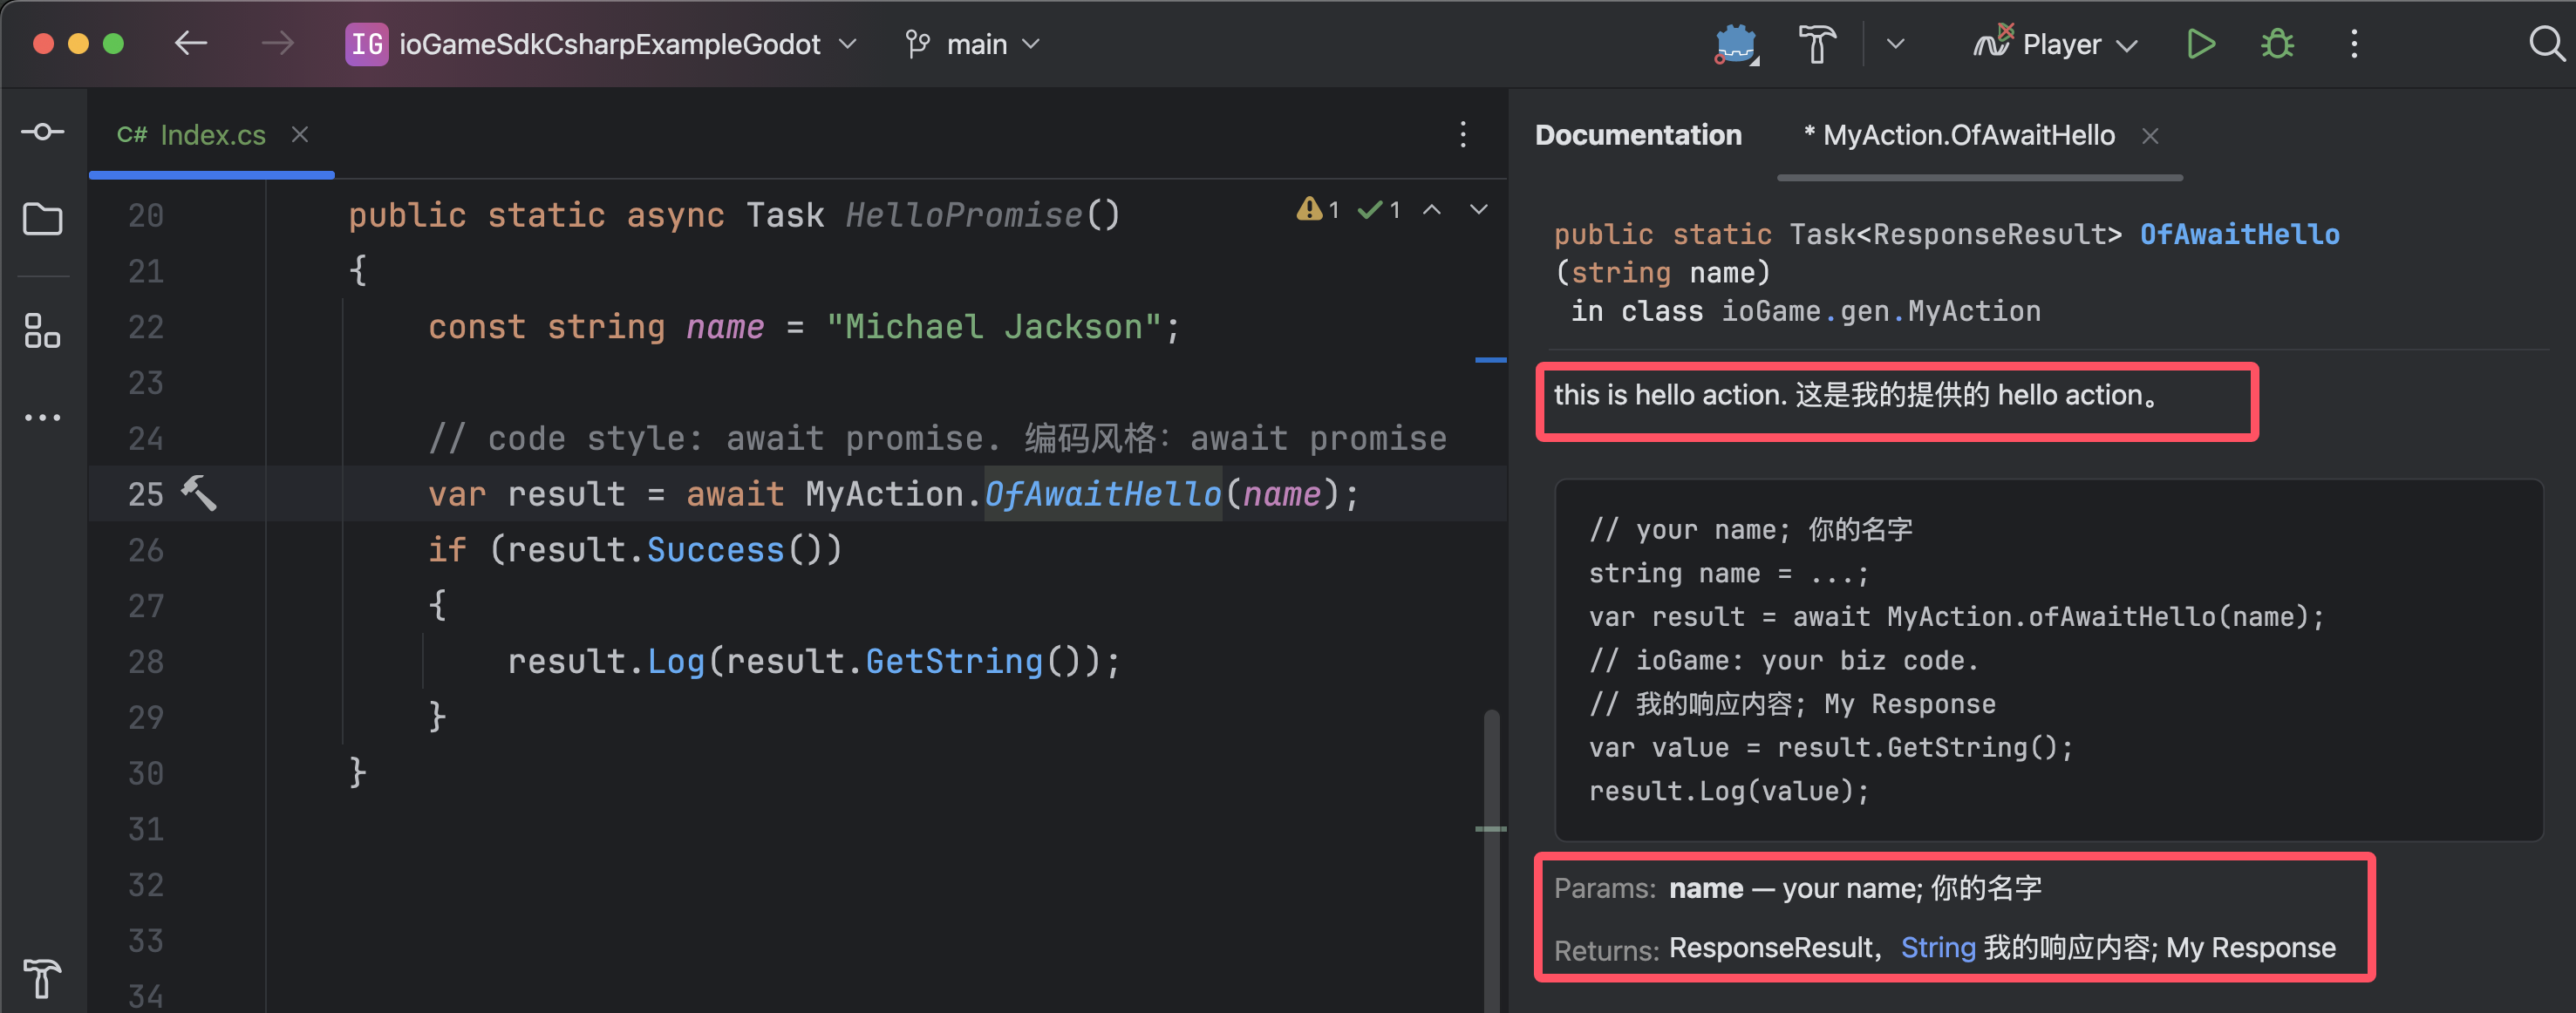The height and width of the screenshot is (1013, 2576).
Task: Click the Godot engine toolbar icon
Action: [1736, 45]
